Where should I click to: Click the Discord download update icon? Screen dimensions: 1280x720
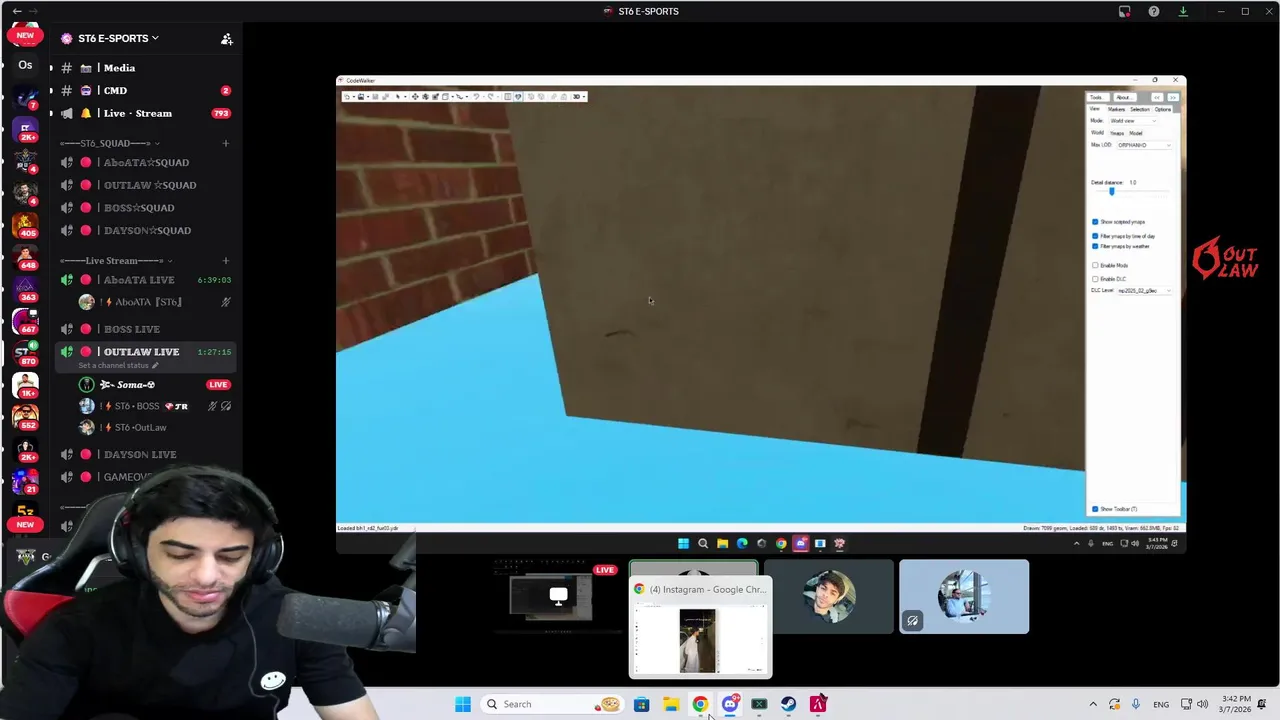(x=1183, y=11)
